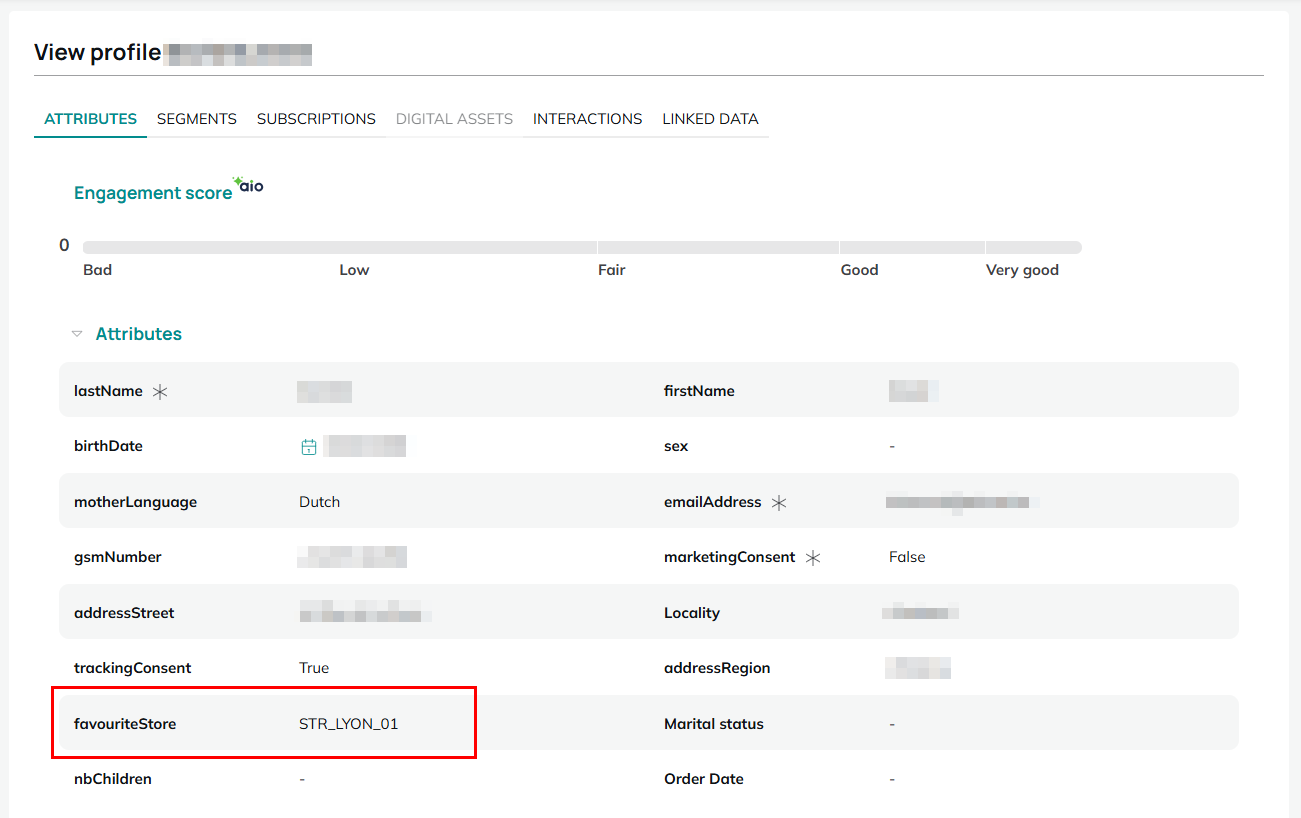Click the Marital status label

pos(714,724)
